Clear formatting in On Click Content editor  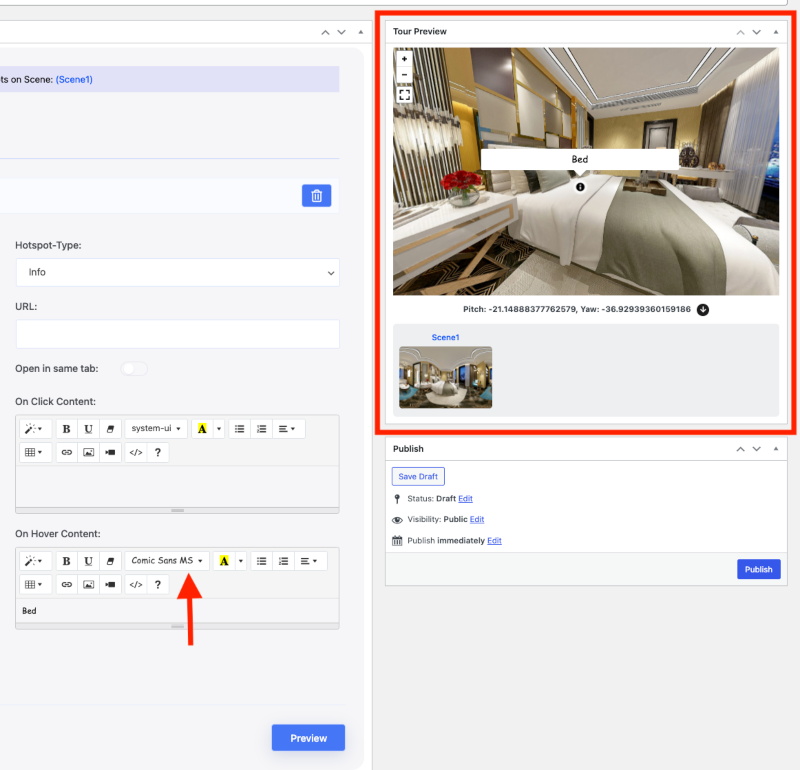(x=110, y=429)
